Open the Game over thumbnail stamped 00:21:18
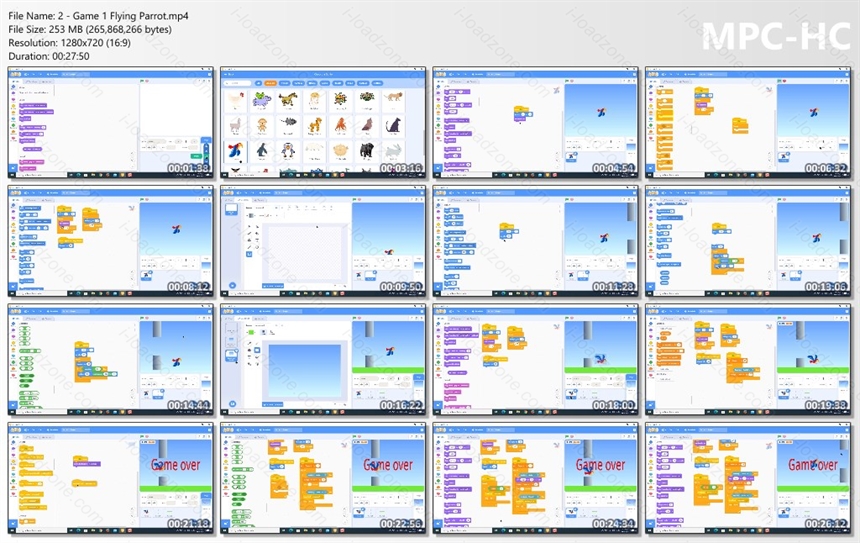860x543 pixels. tap(111, 479)
